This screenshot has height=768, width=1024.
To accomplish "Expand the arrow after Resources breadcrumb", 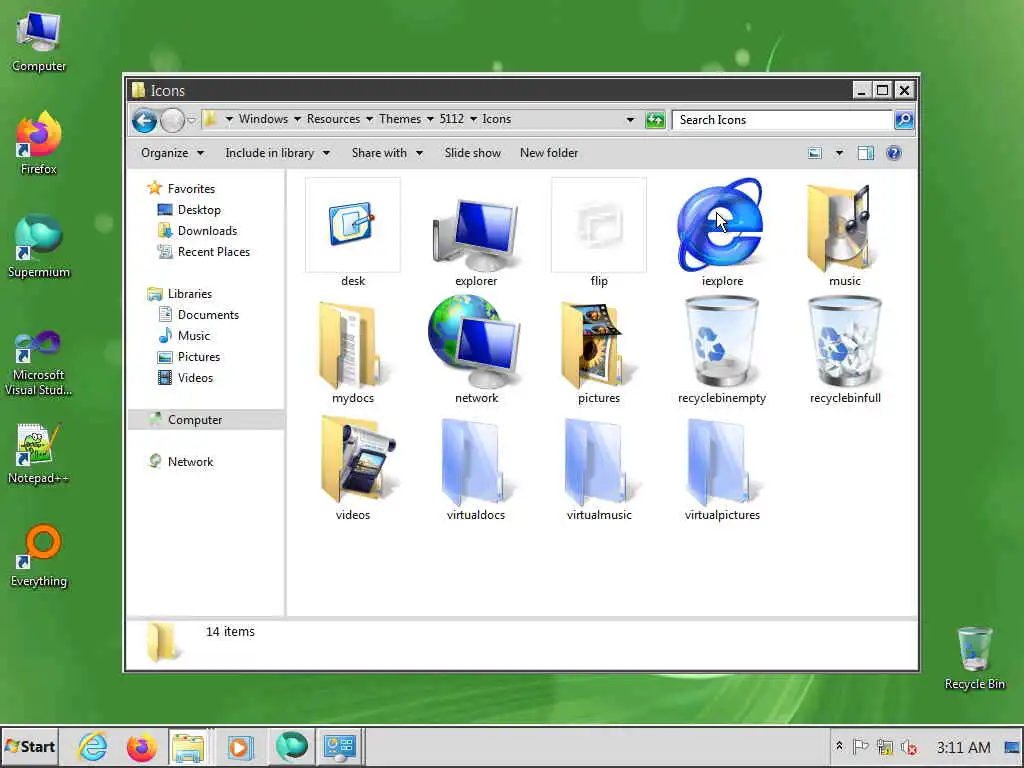I will coord(370,120).
